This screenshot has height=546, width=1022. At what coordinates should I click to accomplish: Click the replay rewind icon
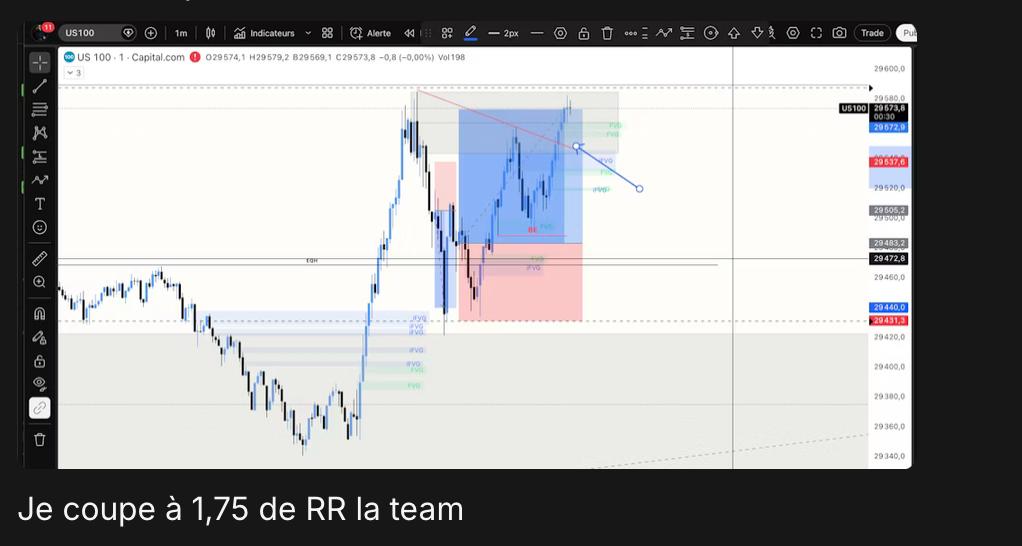[409, 33]
